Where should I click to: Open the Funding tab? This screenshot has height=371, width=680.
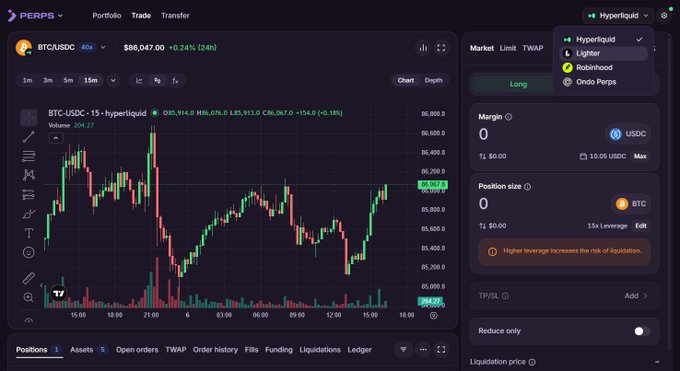coord(279,350)
